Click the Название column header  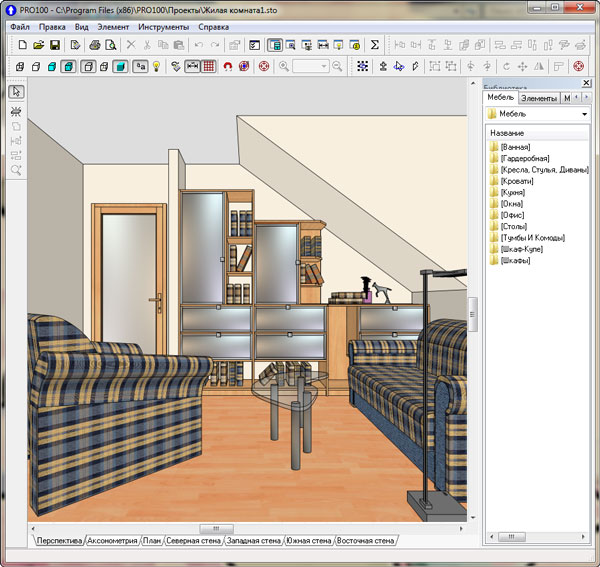pos(506,133)
